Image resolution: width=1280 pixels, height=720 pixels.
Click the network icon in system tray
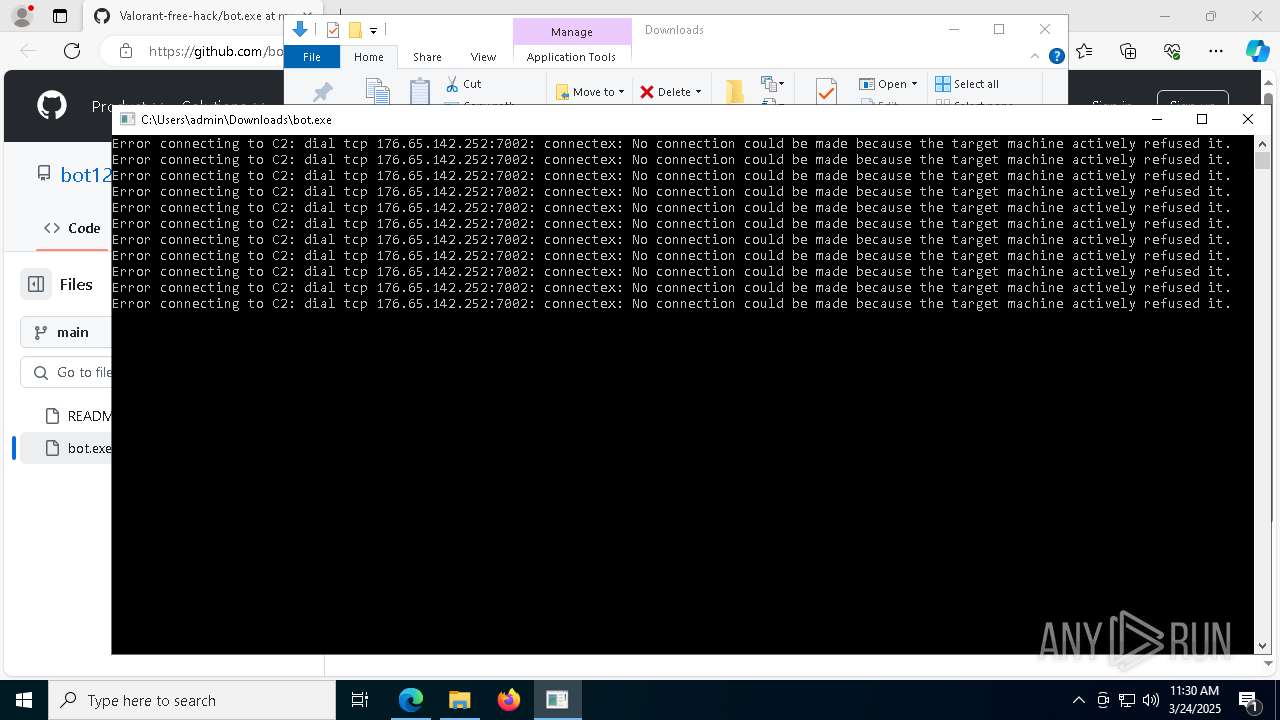pyautogui.click(x=1127, y=700)
